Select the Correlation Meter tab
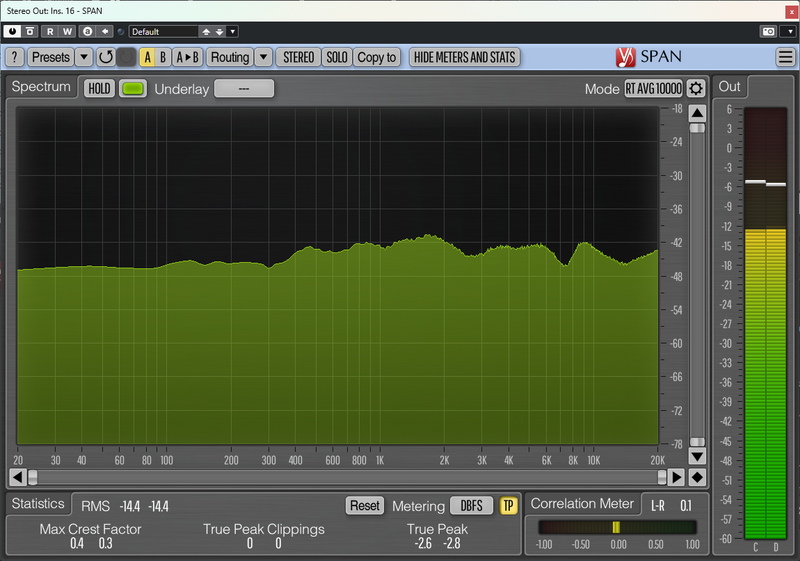This screenshot has height=561, width=800. pyautogui.click(x=582, y=504)
